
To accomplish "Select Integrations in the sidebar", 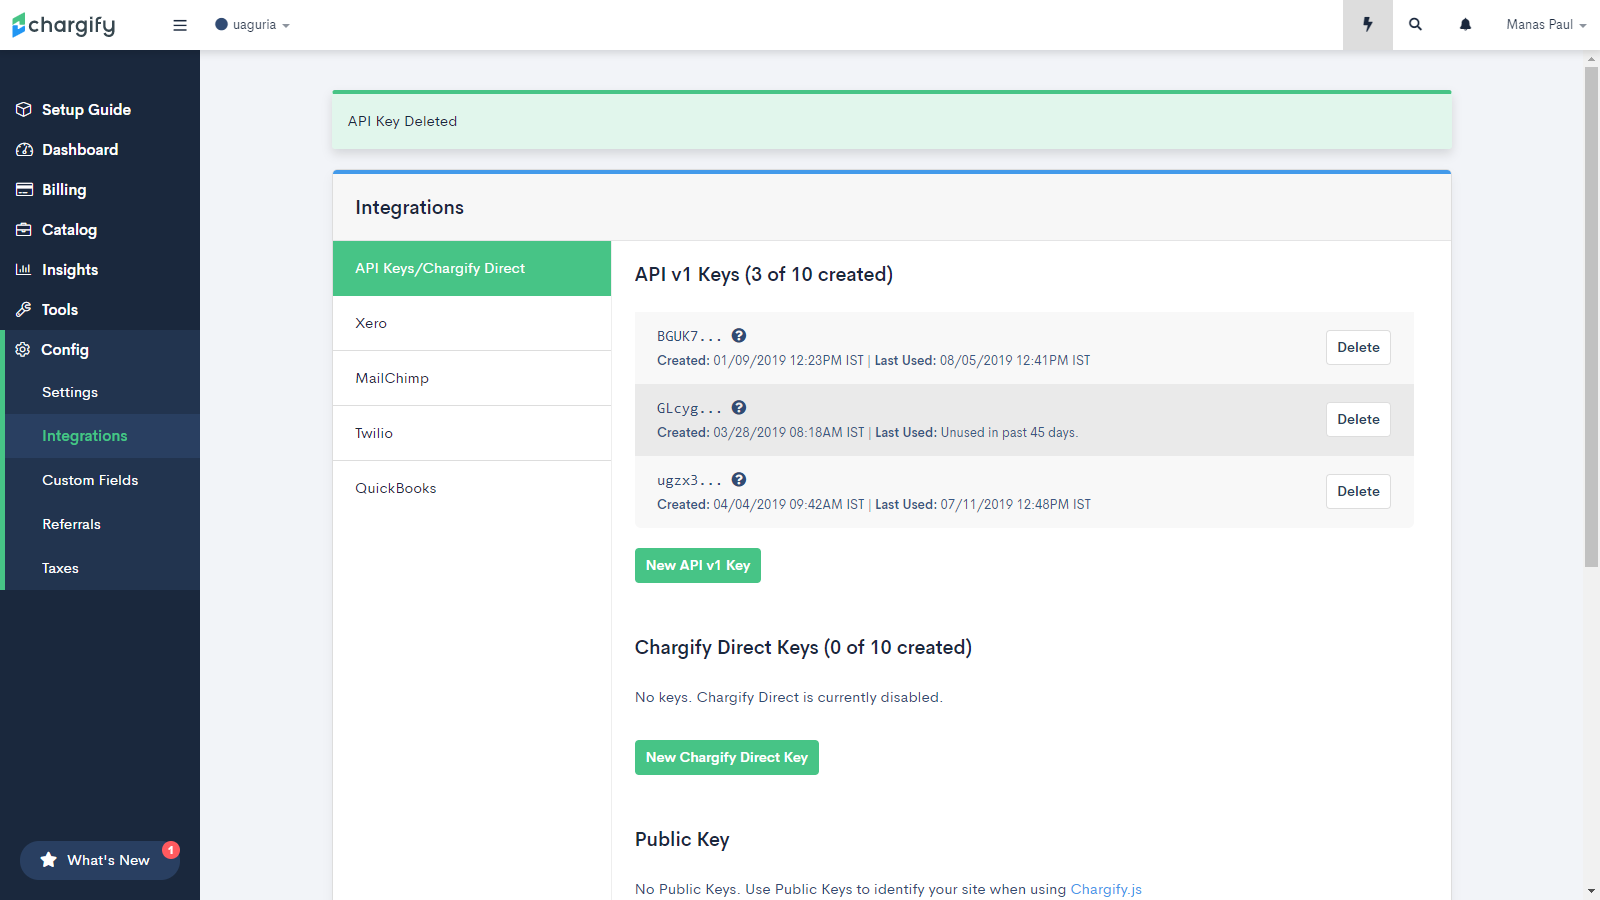I will click(x=102, y=436).
